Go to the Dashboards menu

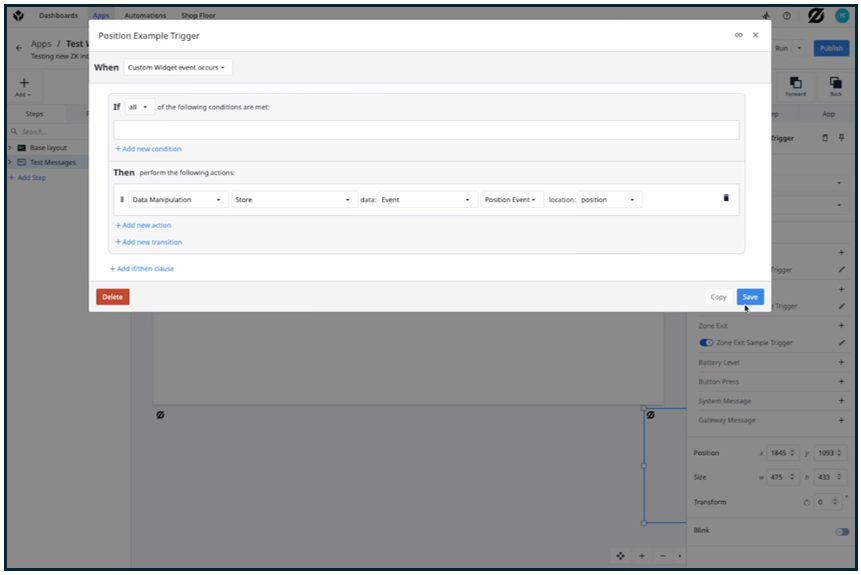(58, 16)
